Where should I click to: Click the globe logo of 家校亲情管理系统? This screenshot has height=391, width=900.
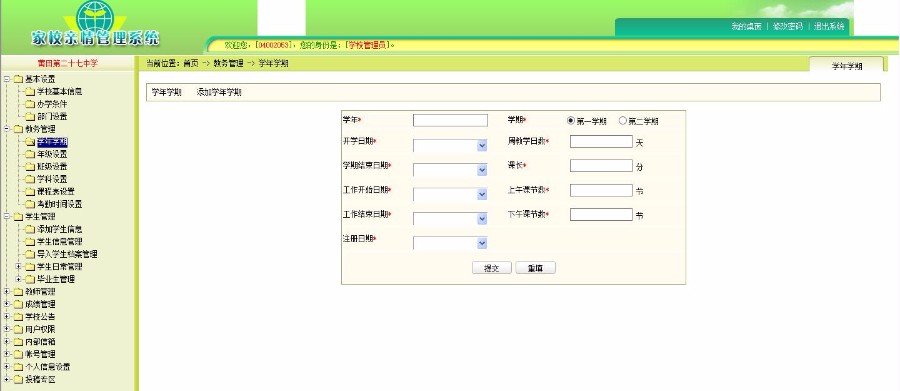(x=95, y=16)
